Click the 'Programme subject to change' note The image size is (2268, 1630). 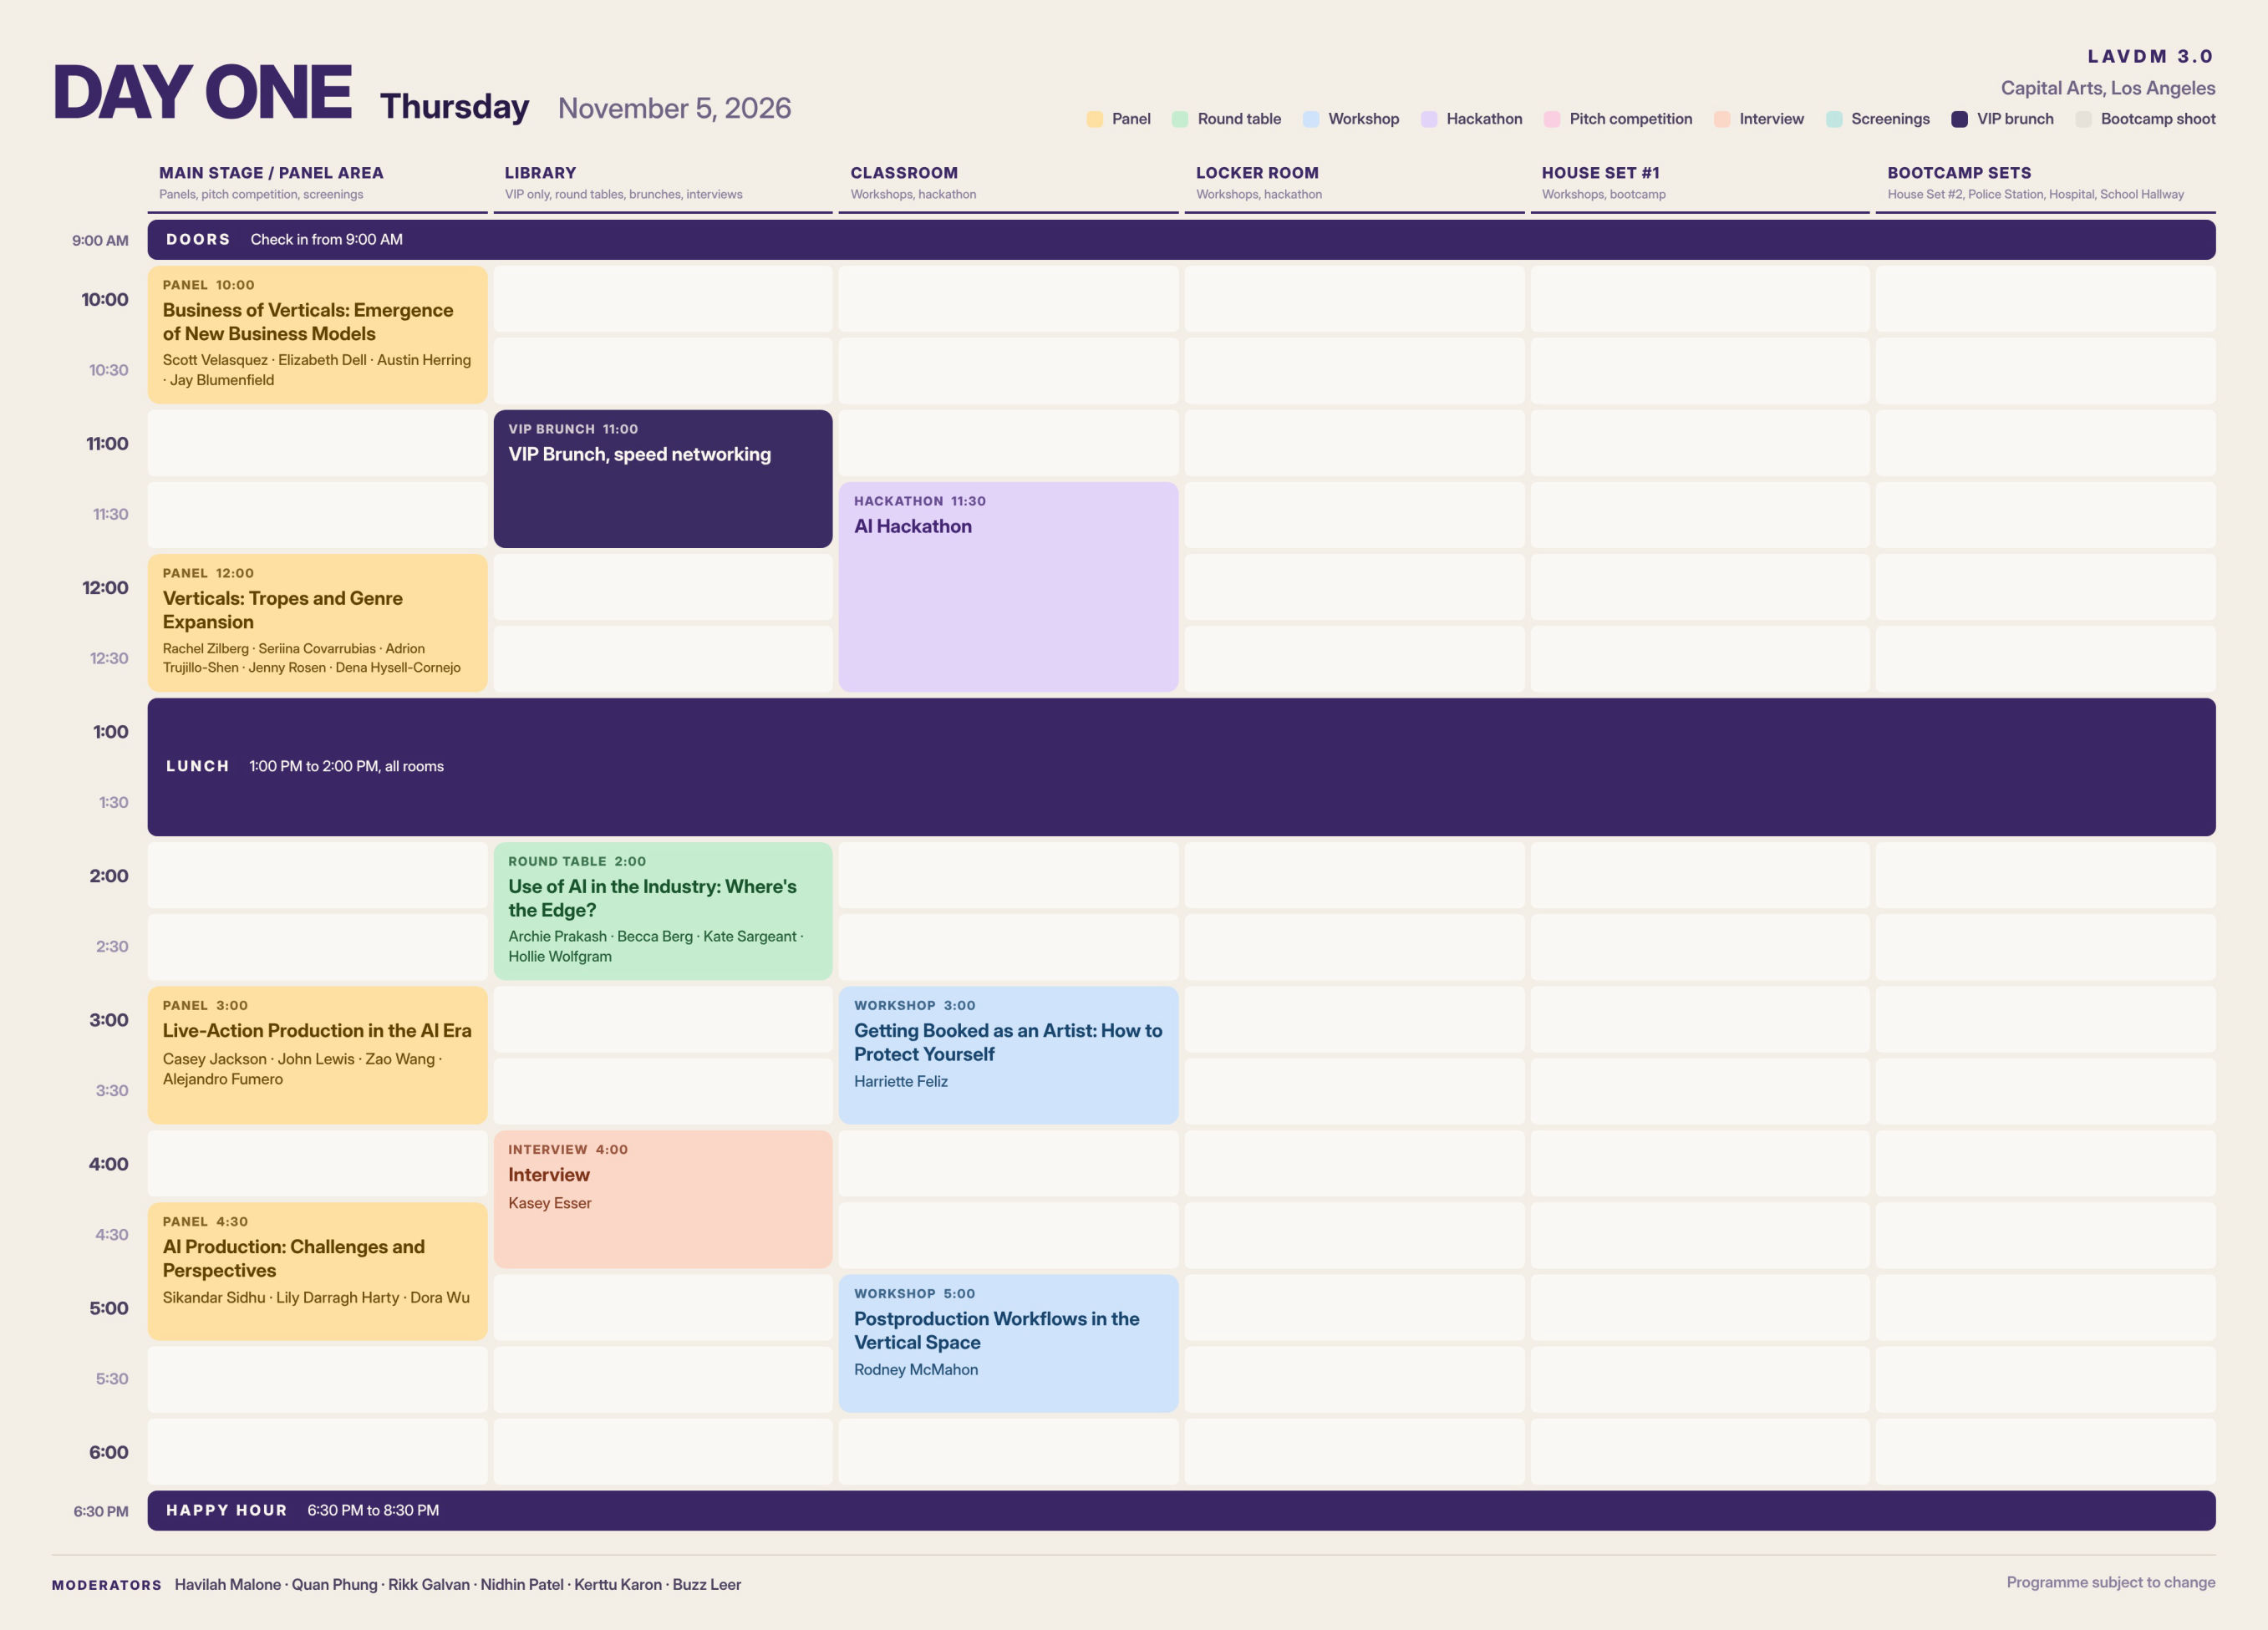(2111, 1582)
